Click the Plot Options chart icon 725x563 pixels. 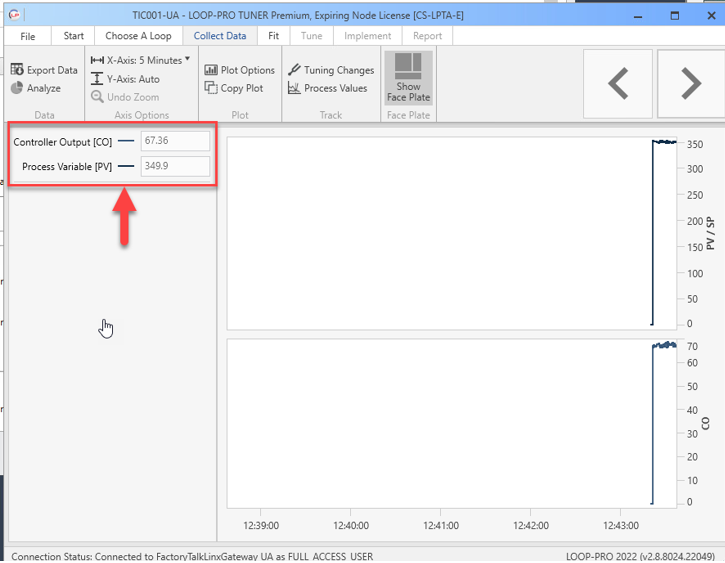tap(211, 70)
